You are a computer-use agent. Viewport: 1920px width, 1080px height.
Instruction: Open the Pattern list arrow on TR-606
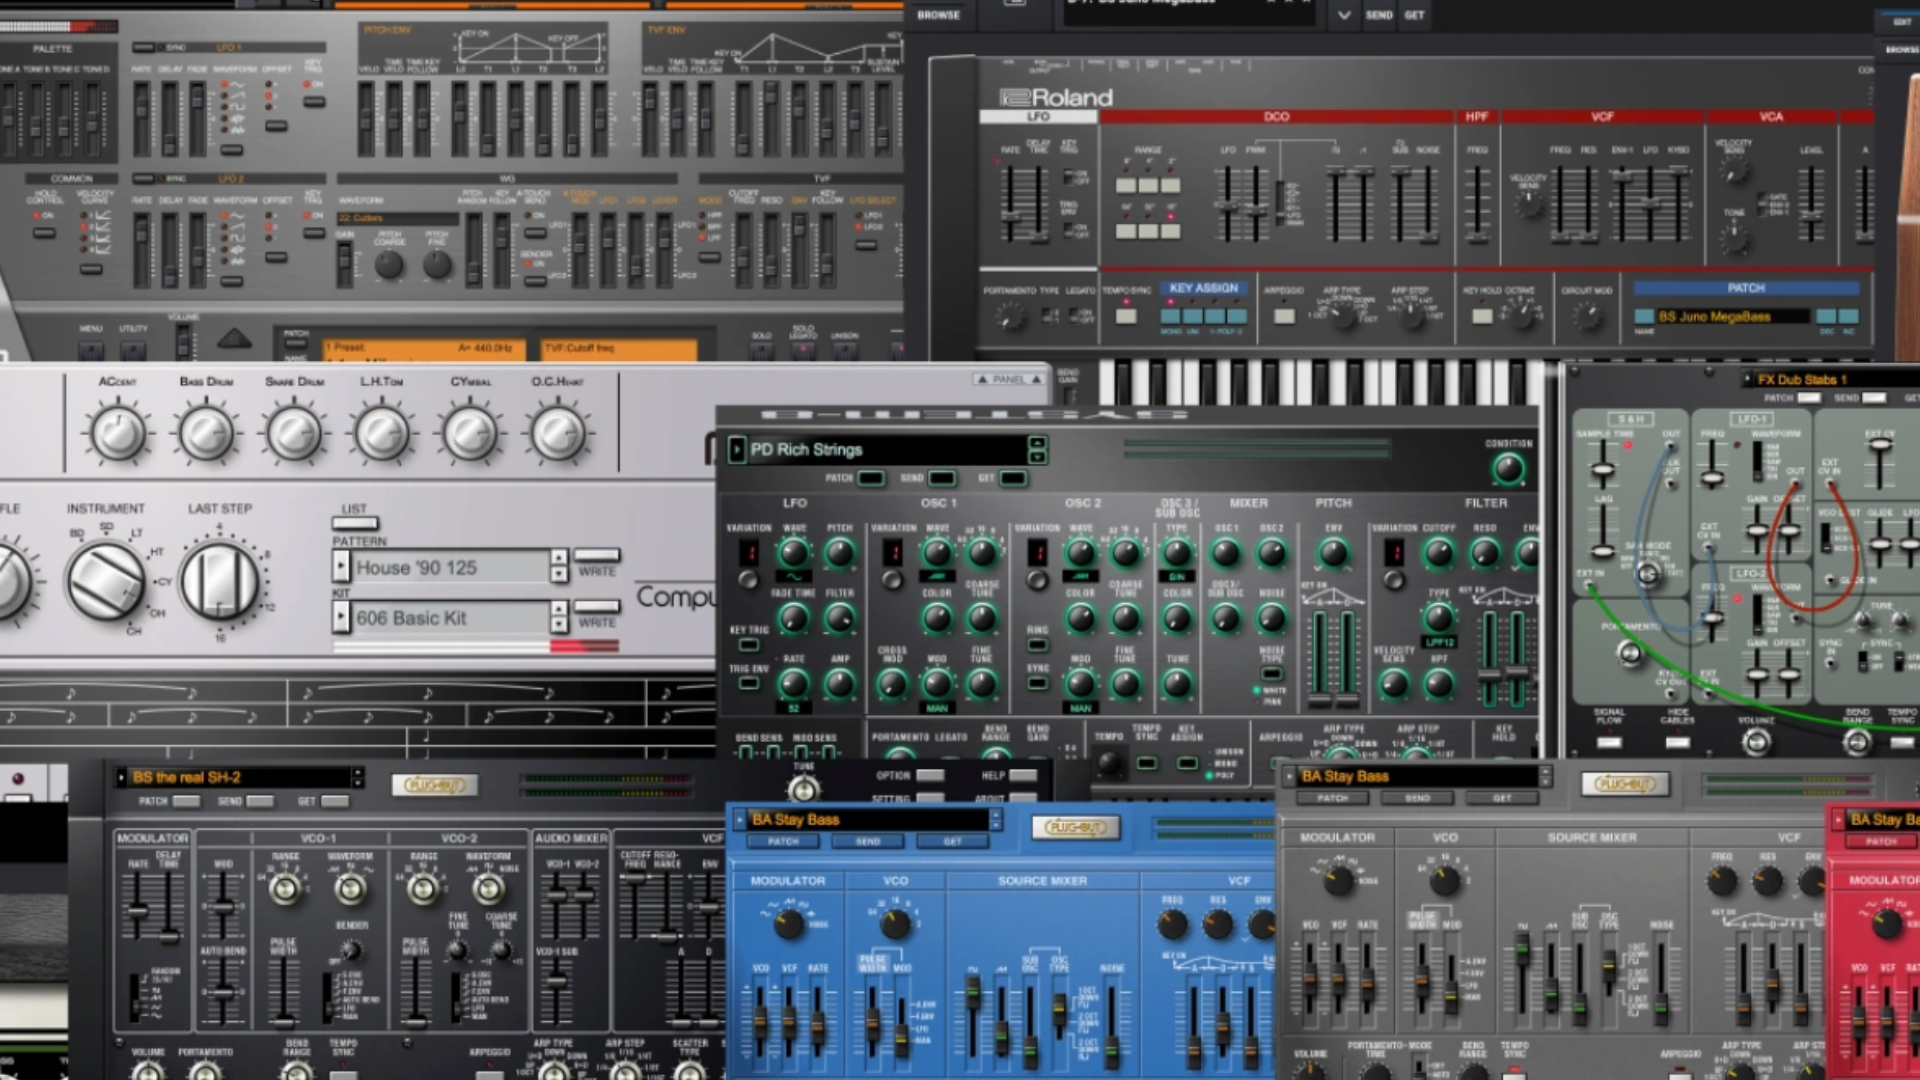coord(341,567)
